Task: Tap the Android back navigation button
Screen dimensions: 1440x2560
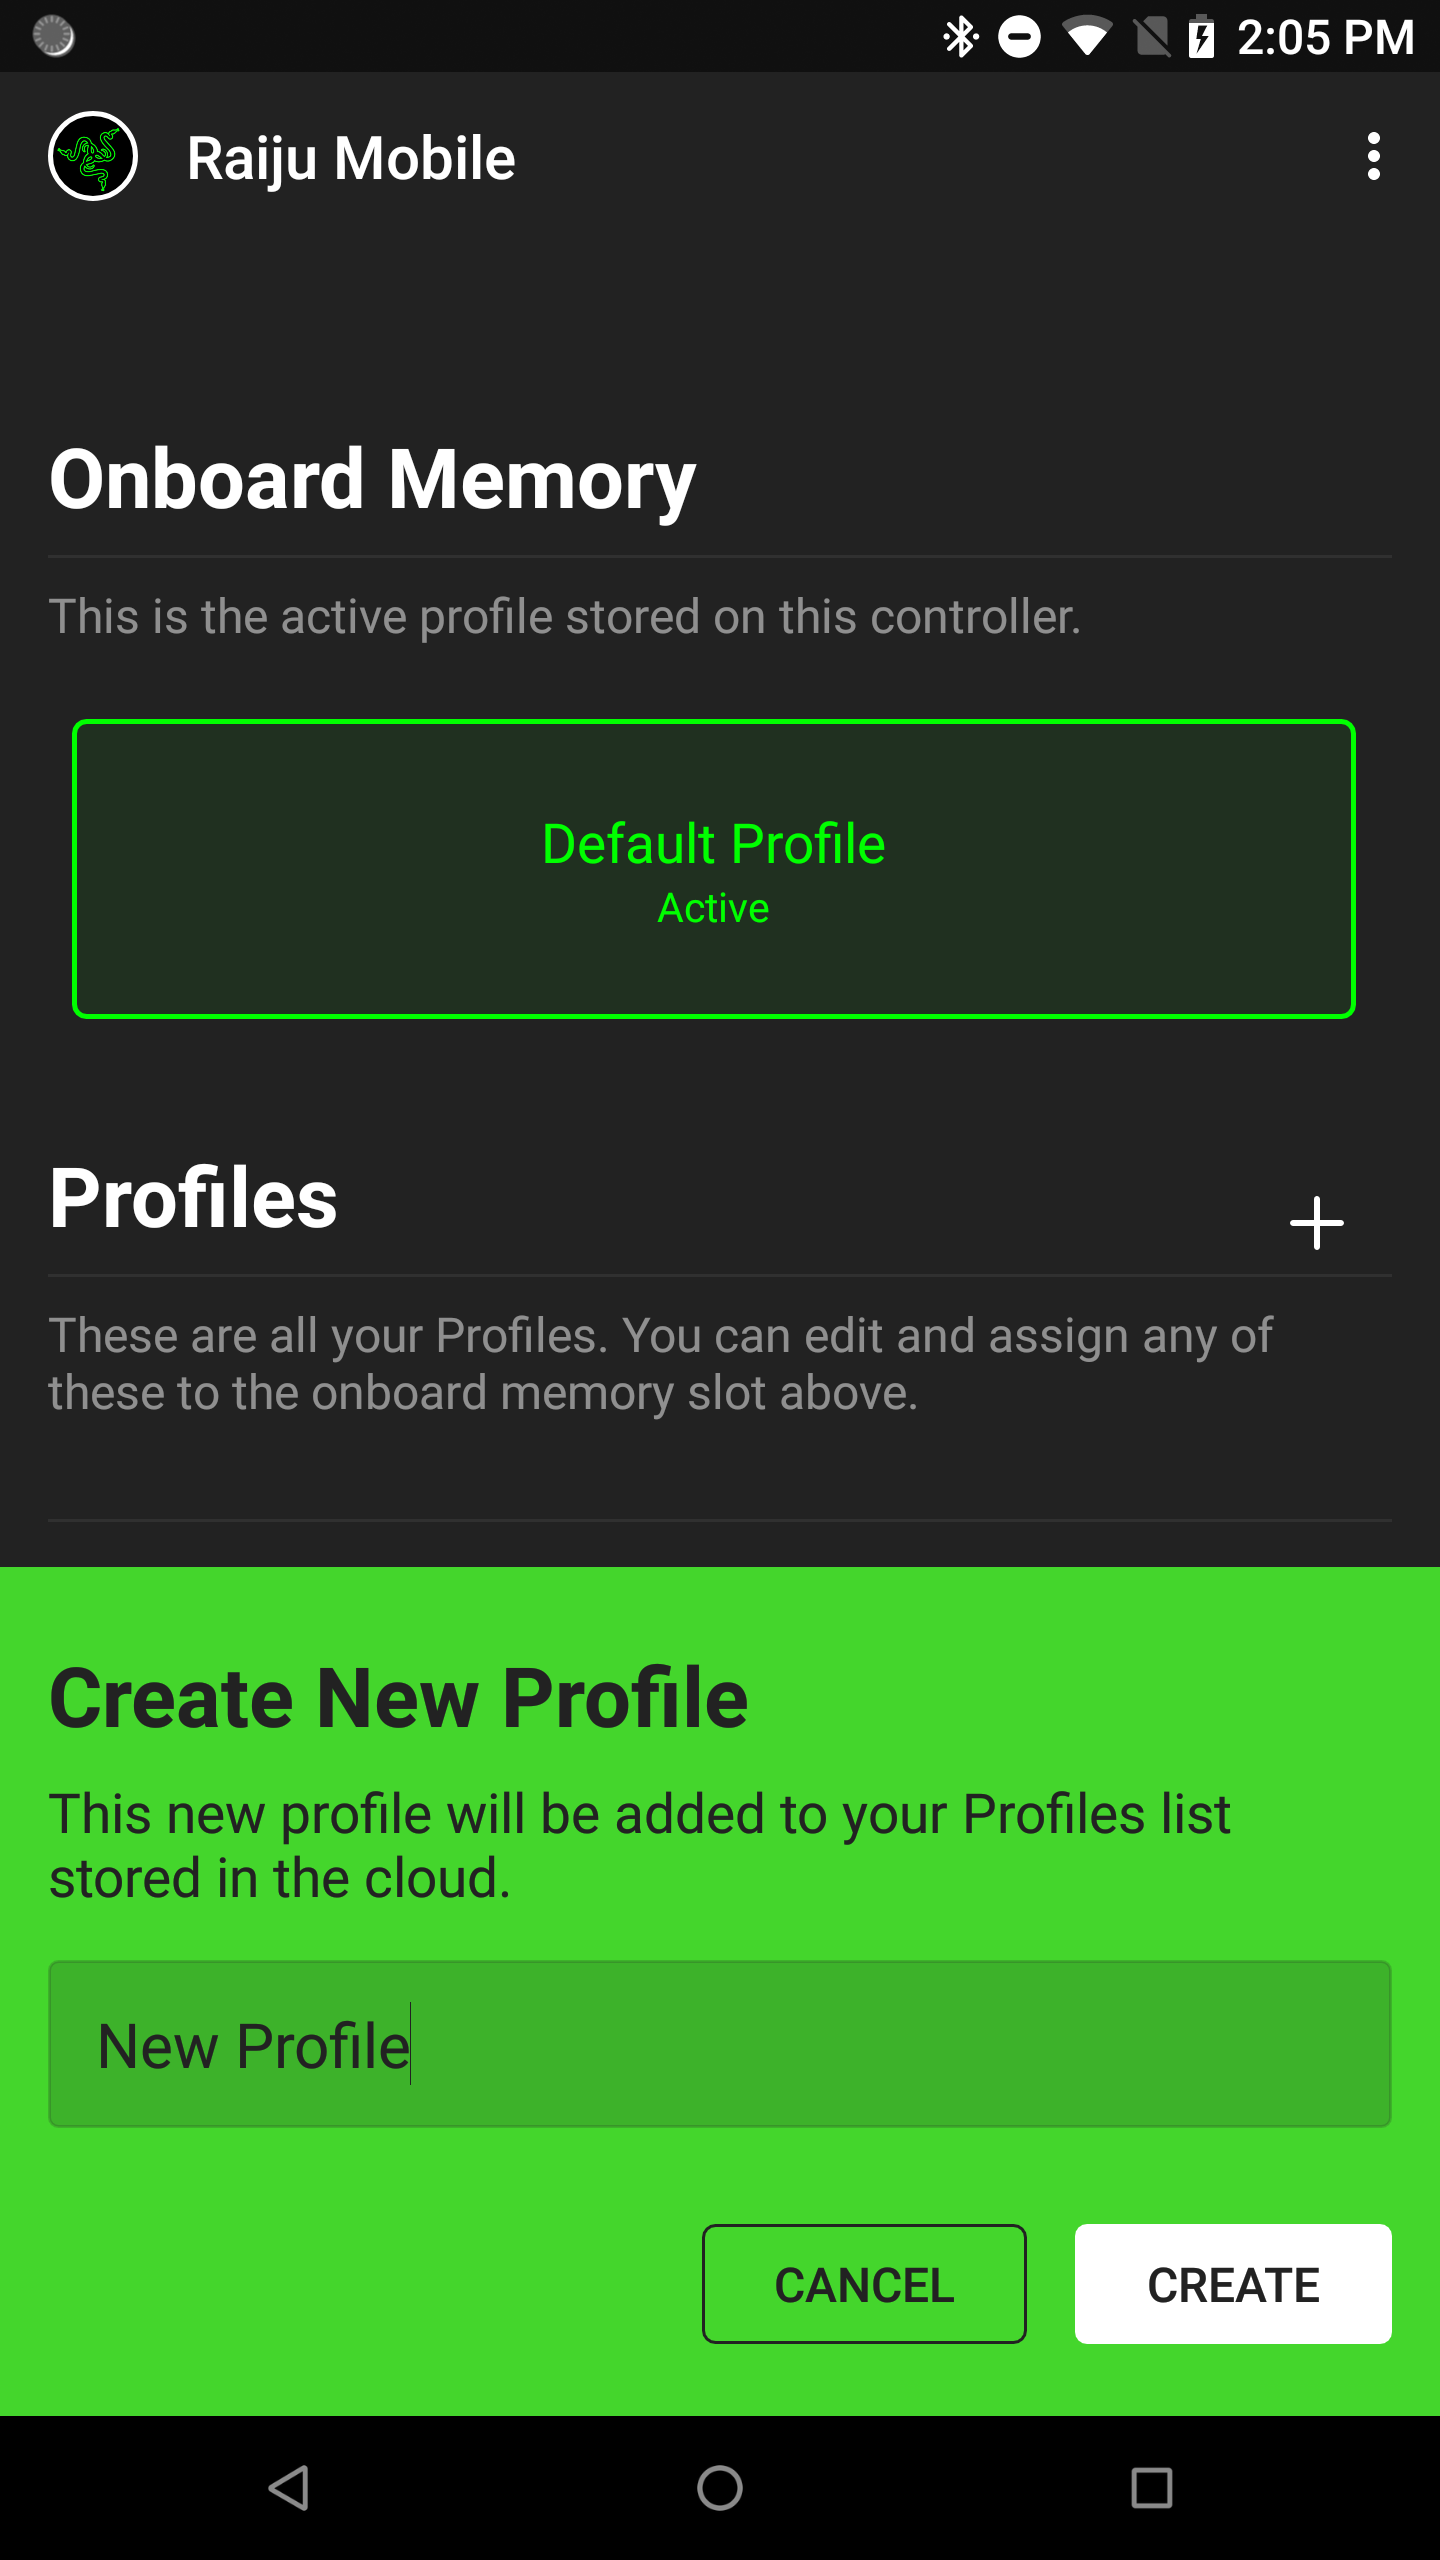Action: click(x=289, y=2487)
